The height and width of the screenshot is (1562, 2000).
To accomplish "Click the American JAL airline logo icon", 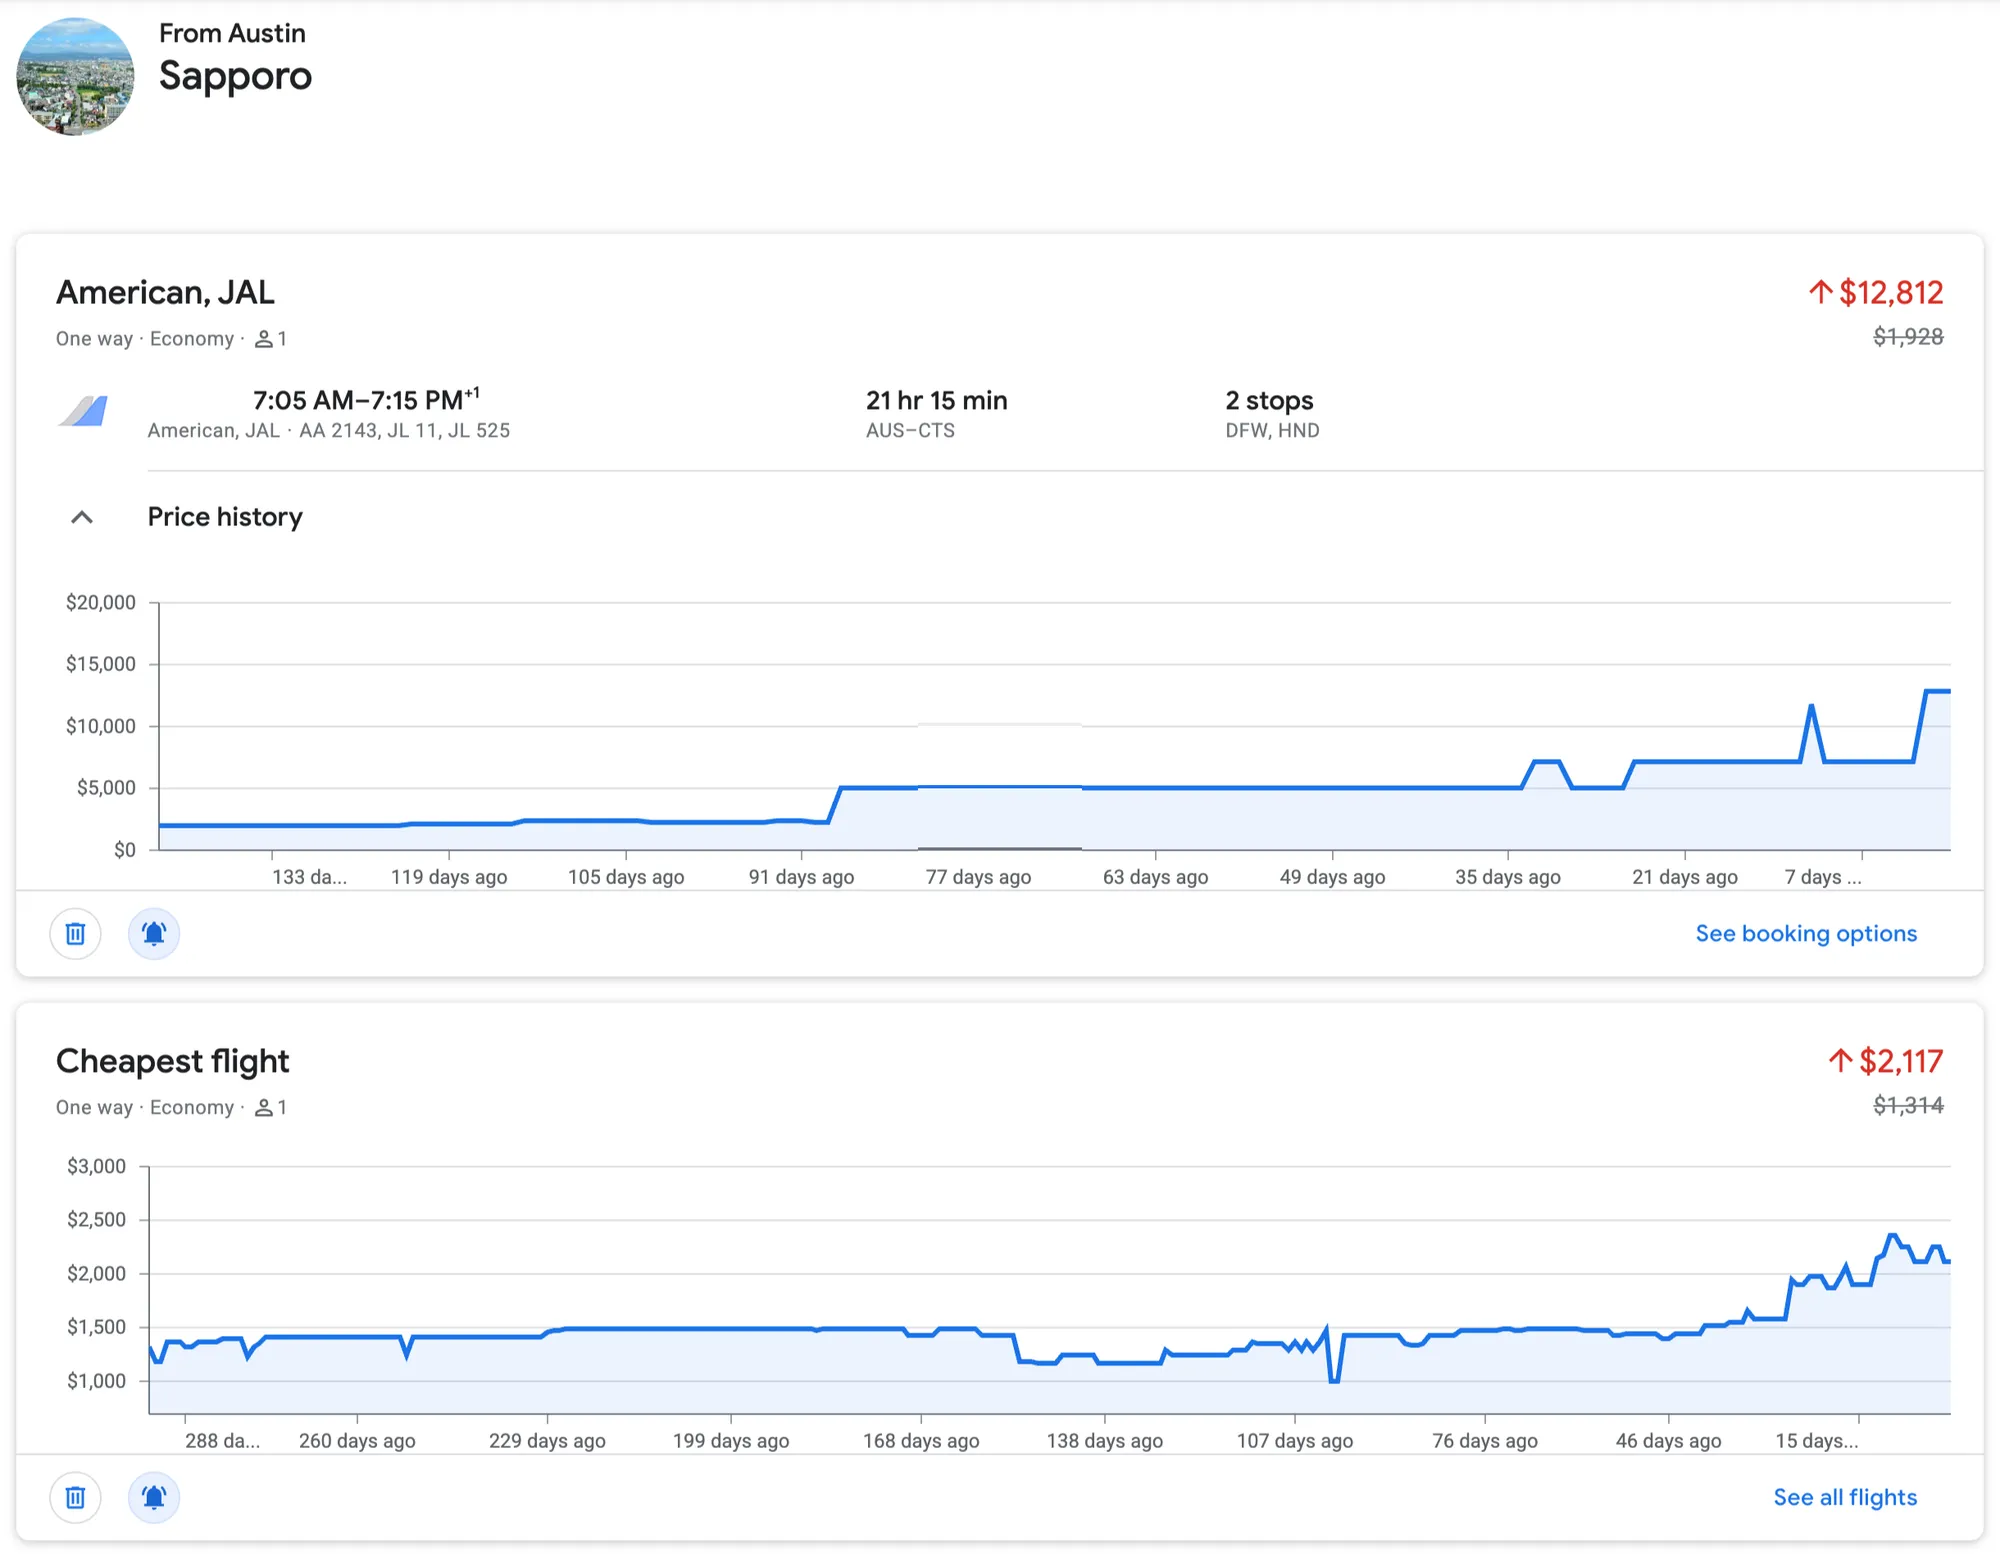I will point(83,411).
